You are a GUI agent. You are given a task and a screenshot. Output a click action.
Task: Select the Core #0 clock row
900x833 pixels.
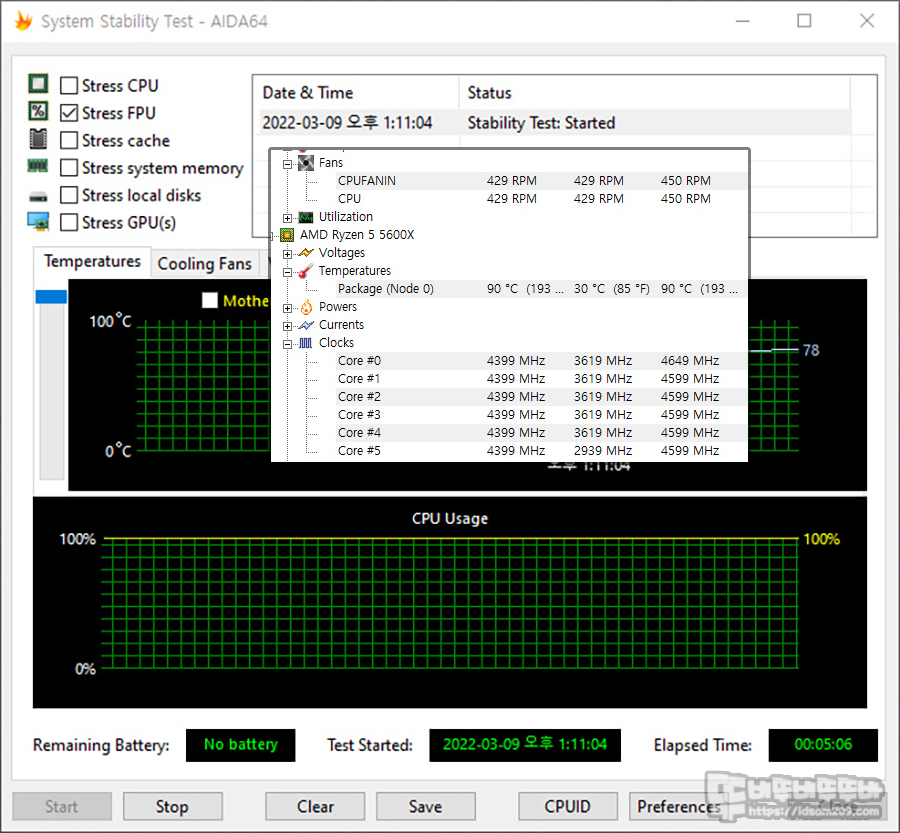click(x=541, y=361)
